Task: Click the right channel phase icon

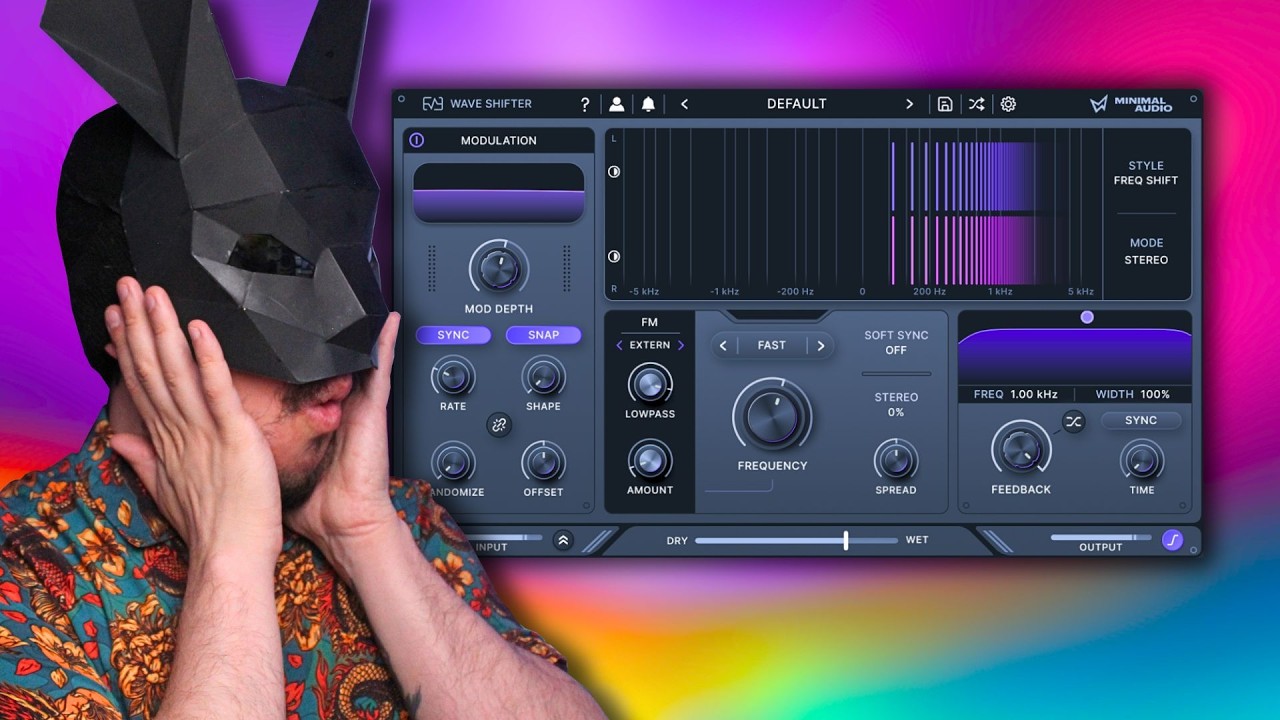Action: click(x=614, y=257)
